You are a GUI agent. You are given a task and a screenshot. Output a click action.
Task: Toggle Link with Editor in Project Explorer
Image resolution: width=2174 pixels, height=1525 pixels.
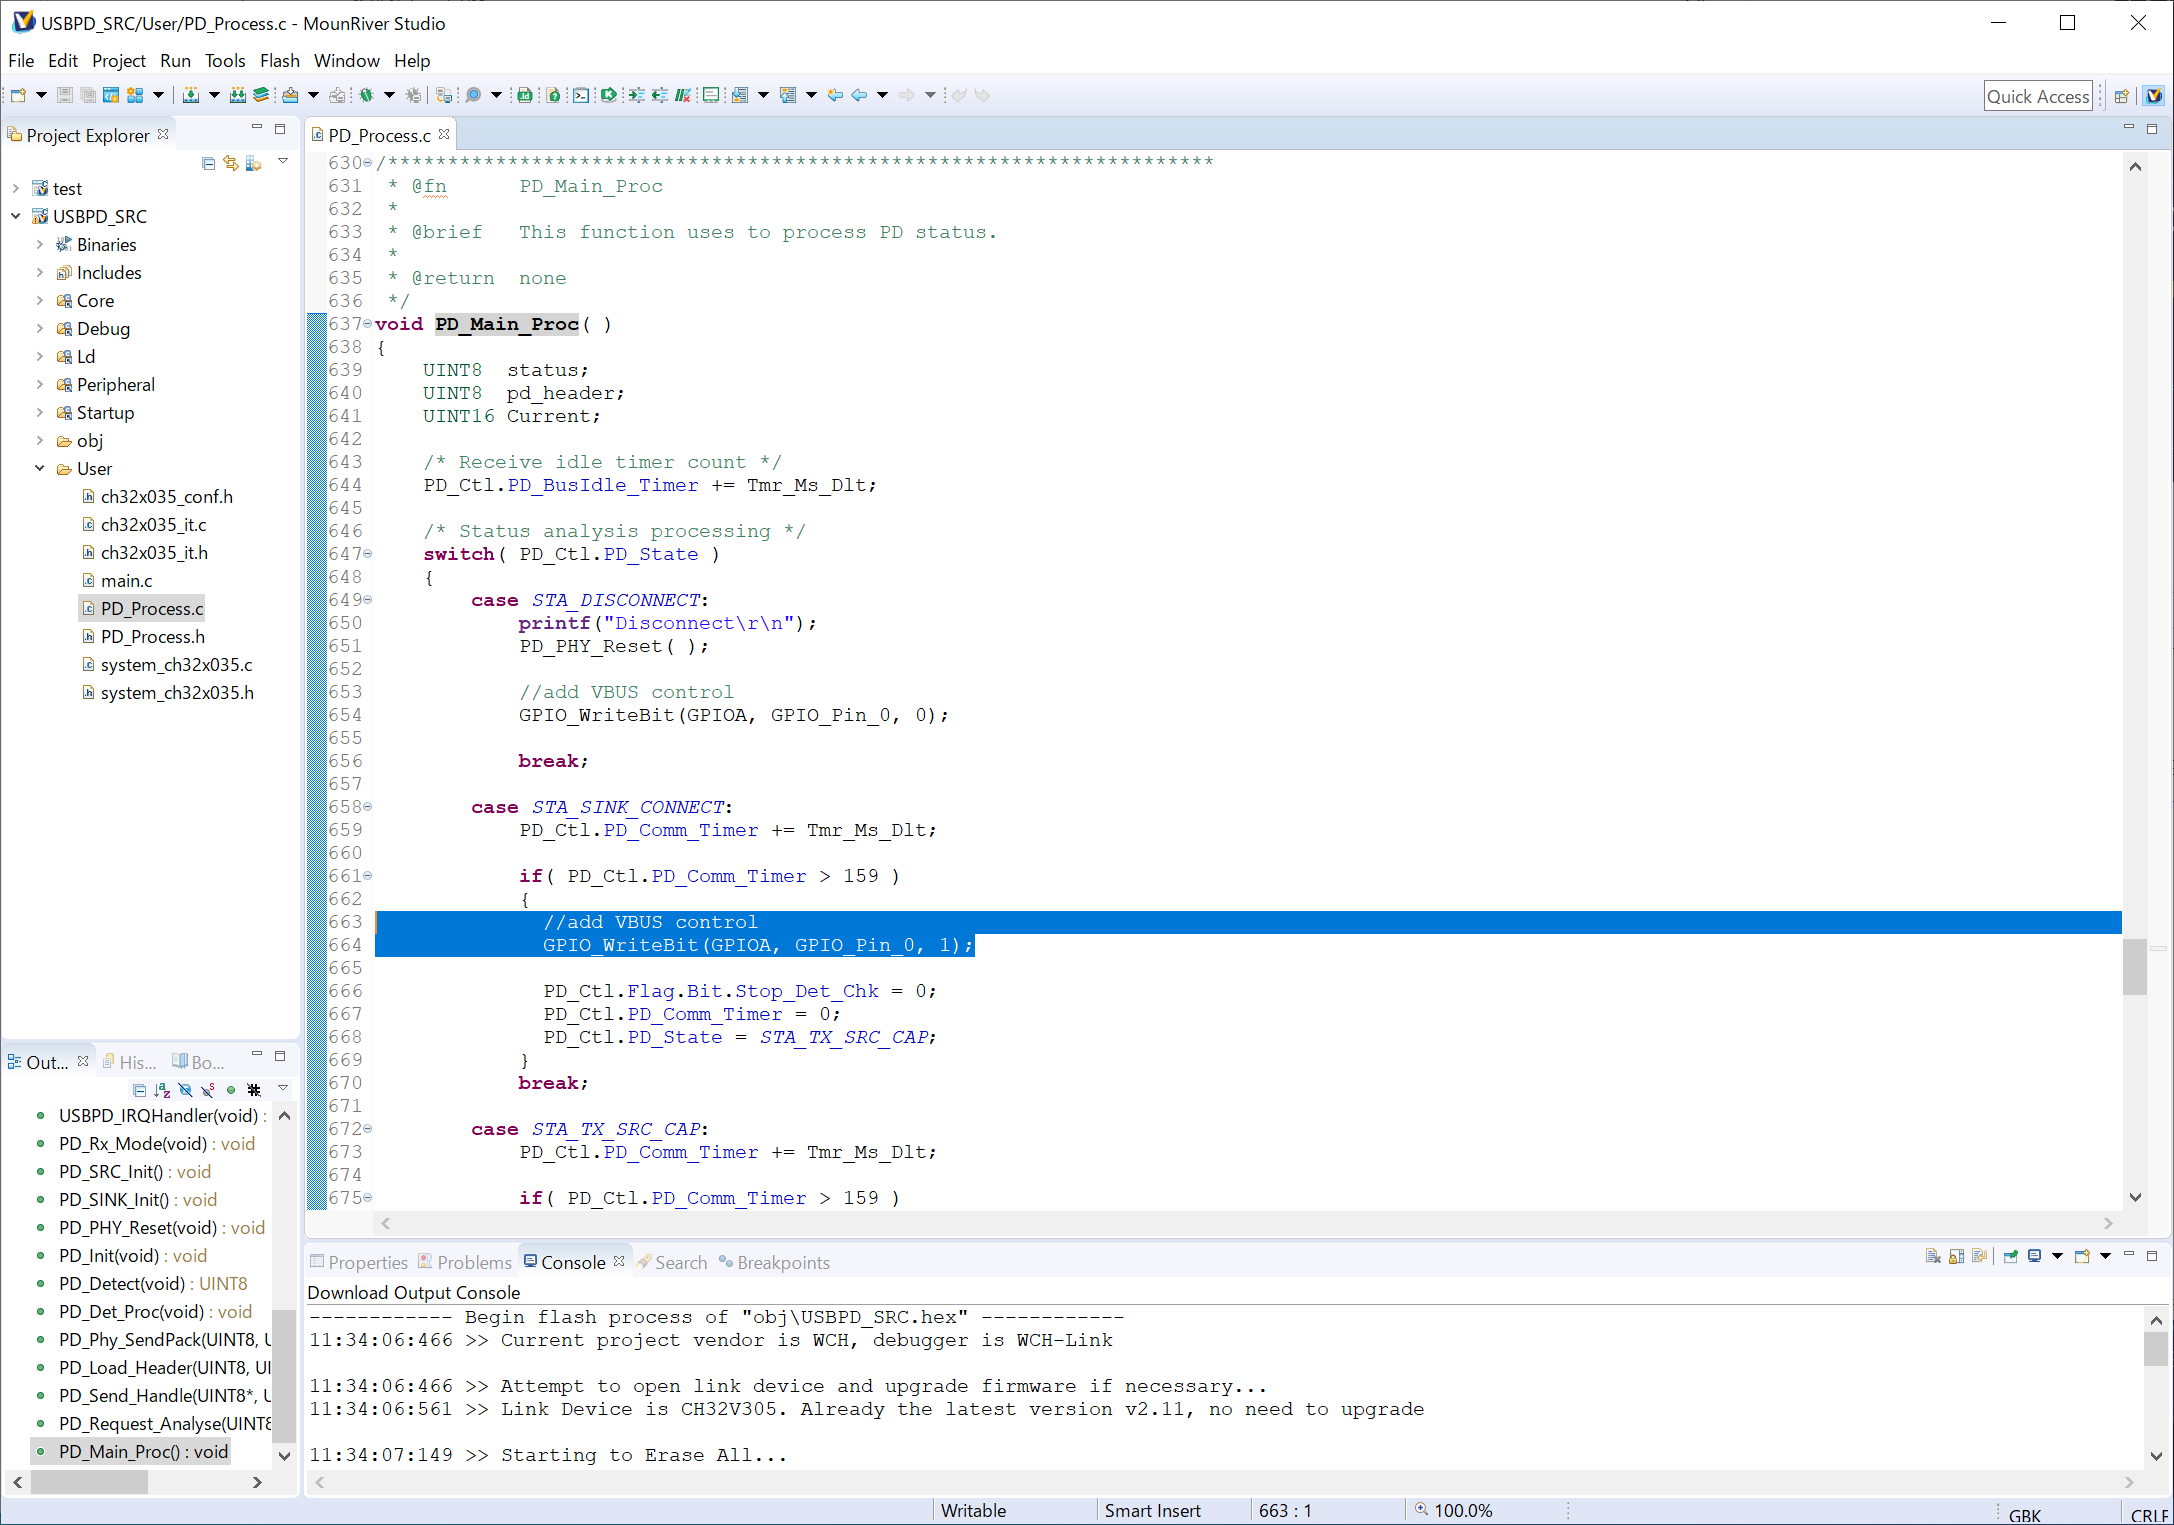point(231,163)
